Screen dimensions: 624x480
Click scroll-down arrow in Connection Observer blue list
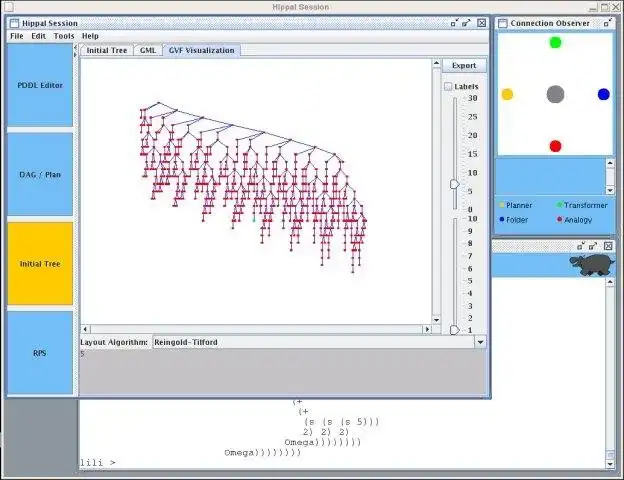pyautogui.click(x=610, y=190)
